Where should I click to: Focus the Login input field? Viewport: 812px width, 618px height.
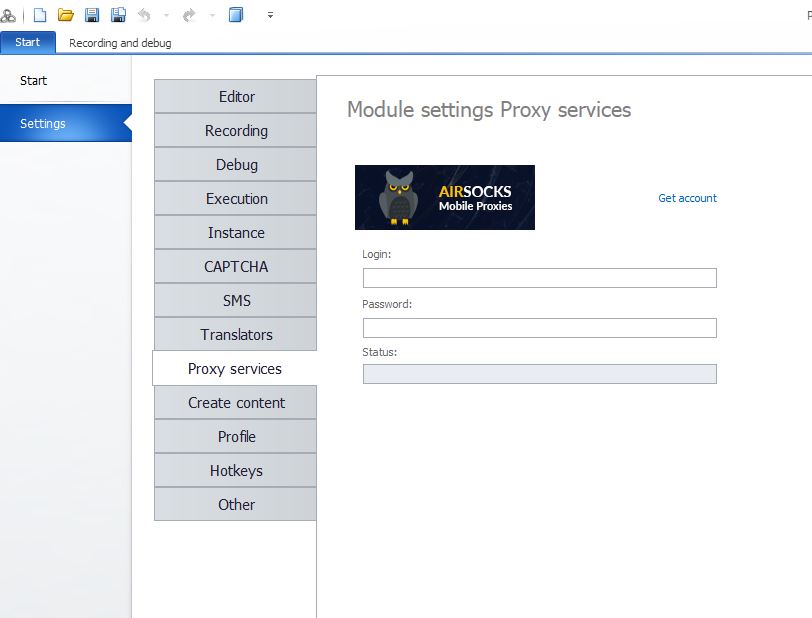(x=540, y=278)
